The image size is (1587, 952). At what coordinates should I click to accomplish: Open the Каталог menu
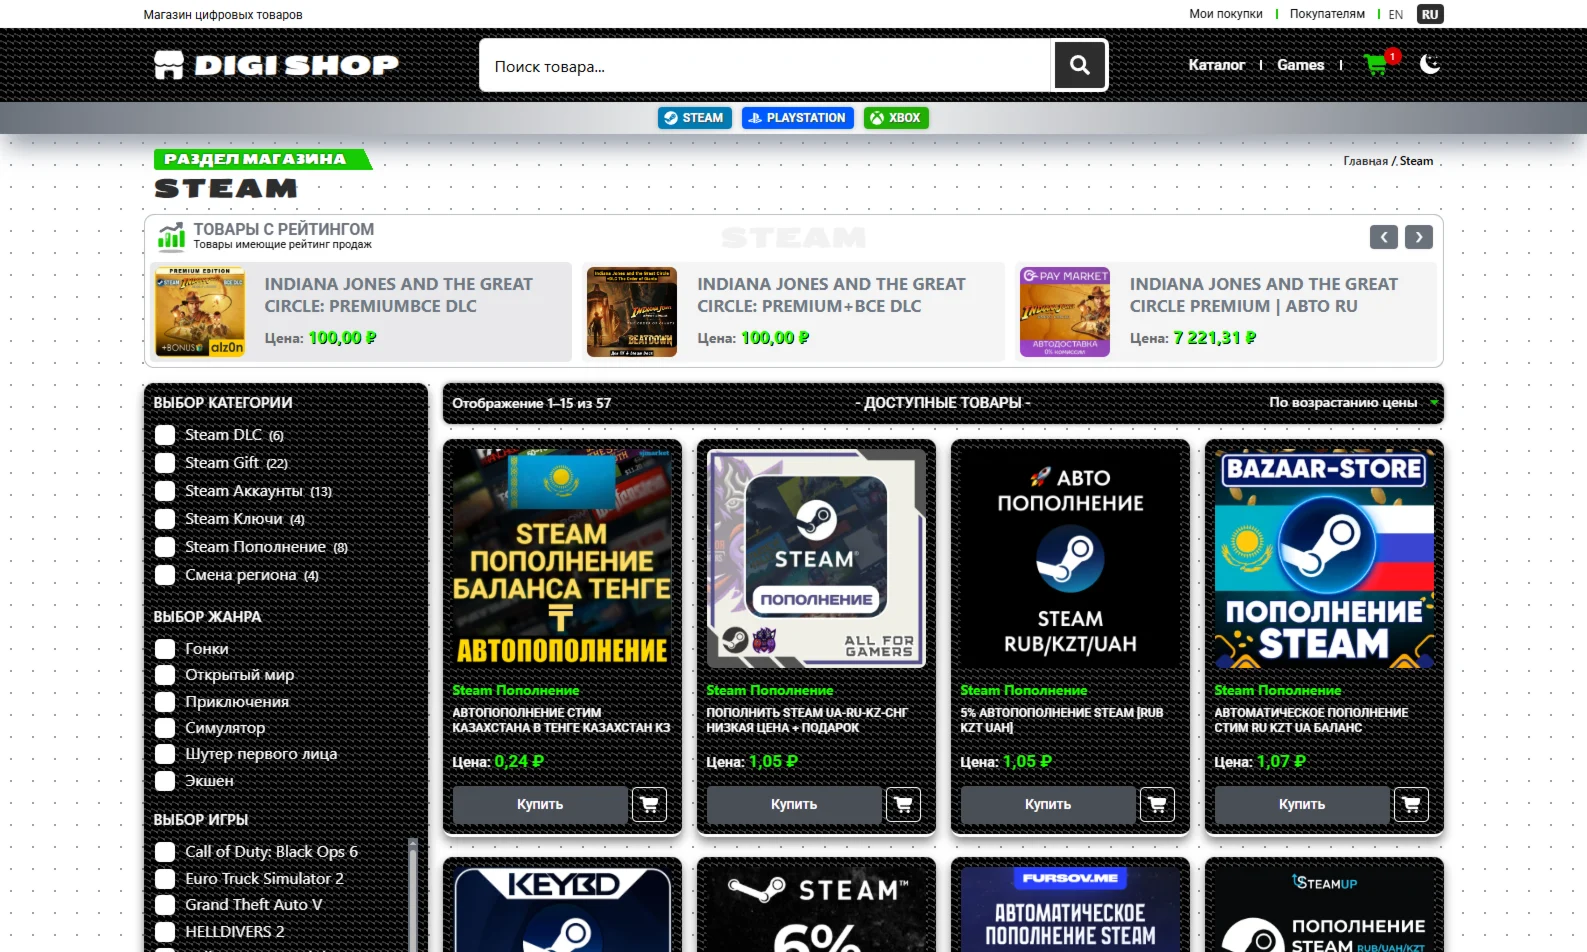[1216, 65]
